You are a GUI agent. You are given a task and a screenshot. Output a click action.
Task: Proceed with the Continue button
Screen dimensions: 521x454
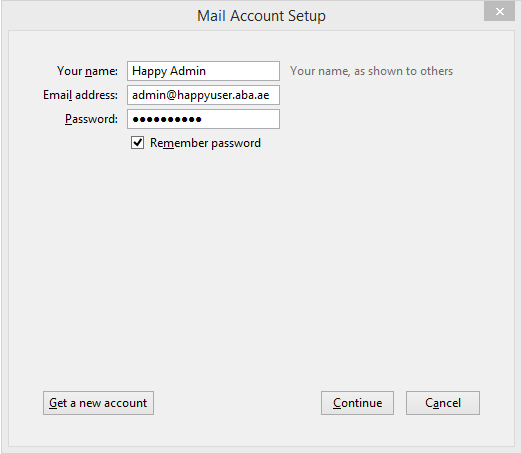(357, 403)
